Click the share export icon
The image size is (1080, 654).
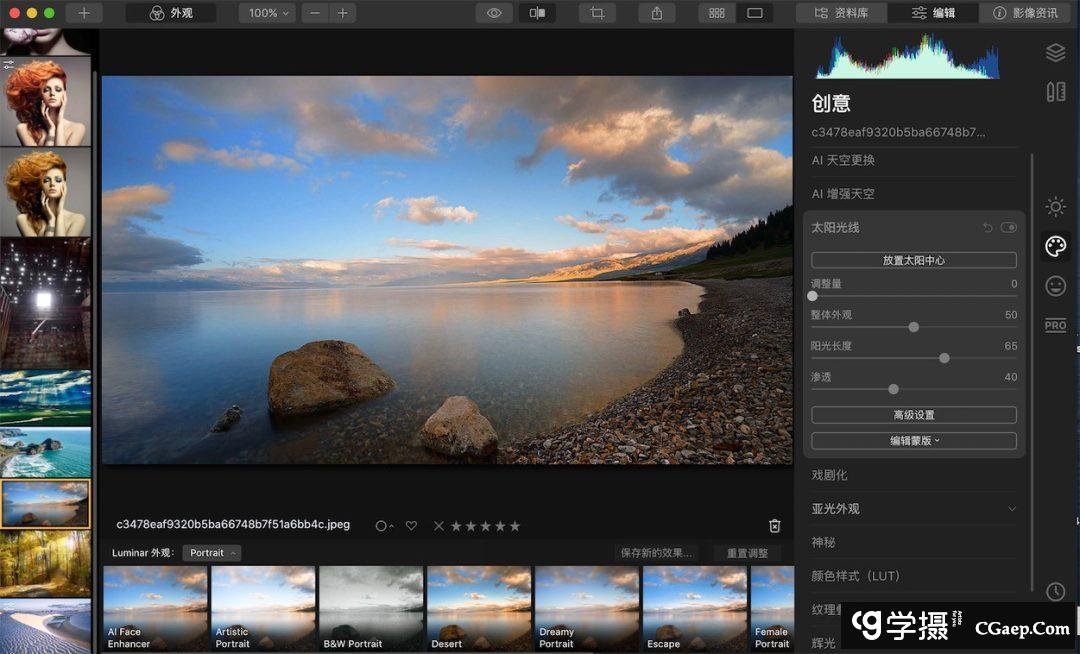pos(657,13)
